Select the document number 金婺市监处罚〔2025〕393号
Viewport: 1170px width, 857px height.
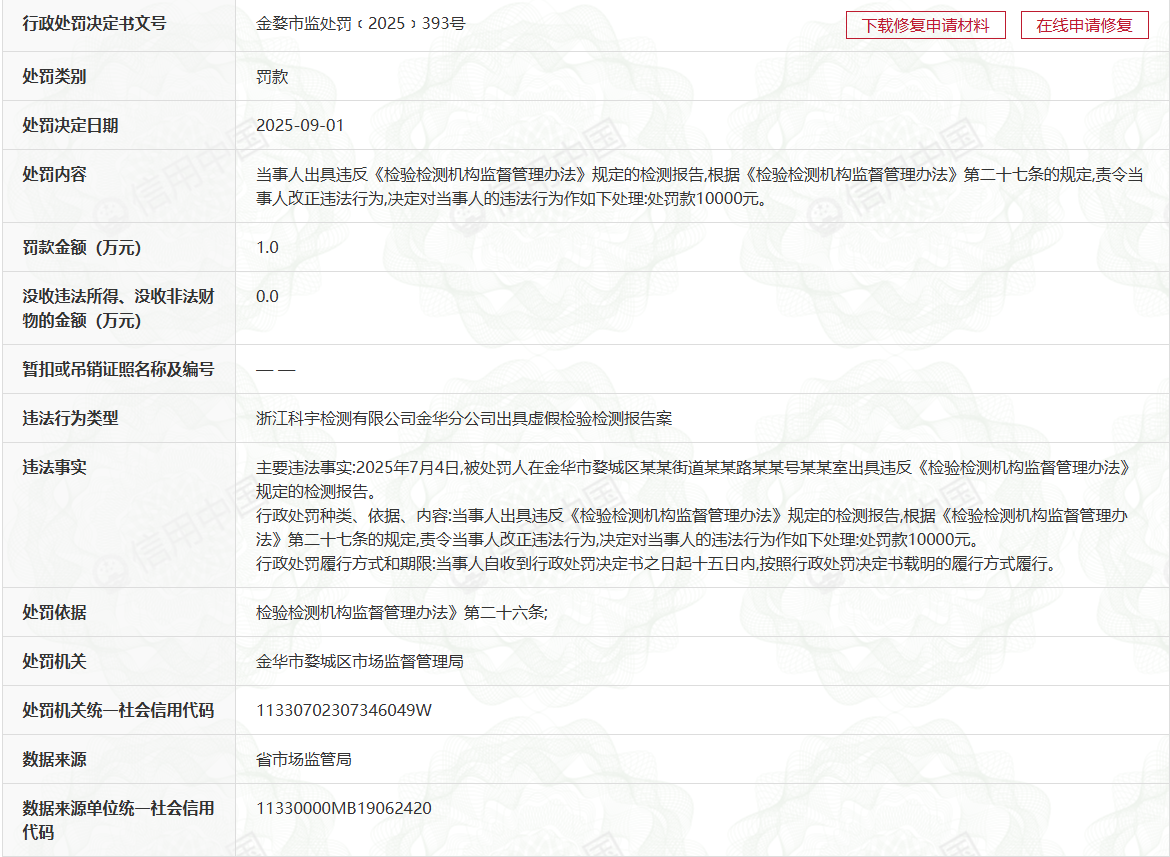pos(360,23)
